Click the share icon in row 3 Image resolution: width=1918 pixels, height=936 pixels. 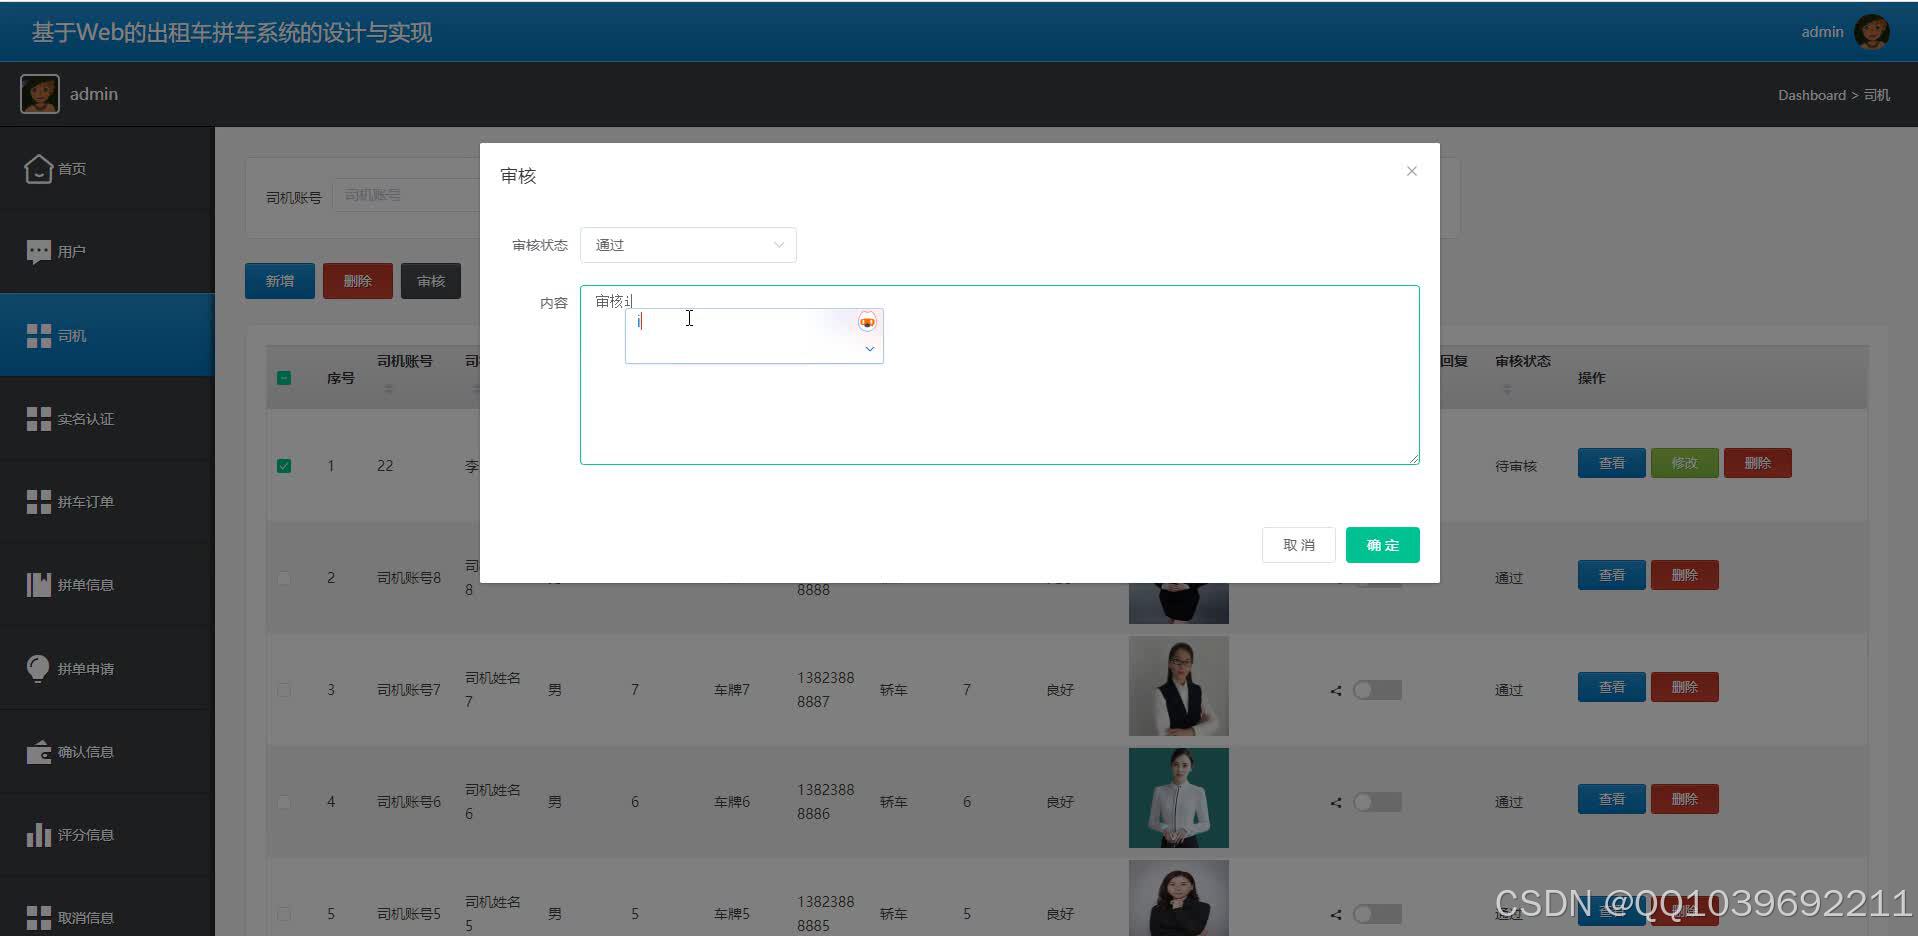click(x=1336, y=690)
